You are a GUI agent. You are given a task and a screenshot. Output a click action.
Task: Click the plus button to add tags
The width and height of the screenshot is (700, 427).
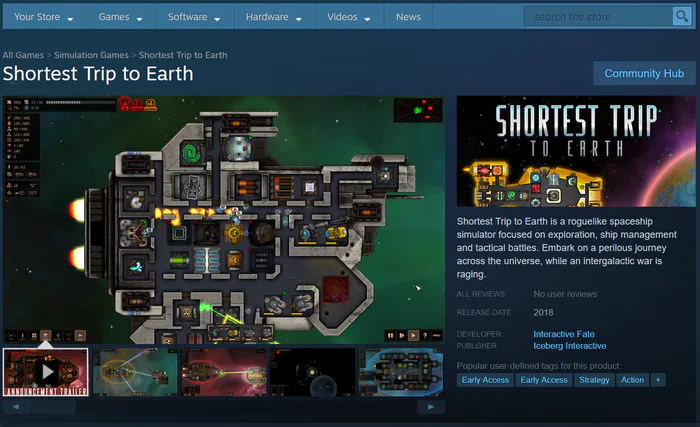658,380
